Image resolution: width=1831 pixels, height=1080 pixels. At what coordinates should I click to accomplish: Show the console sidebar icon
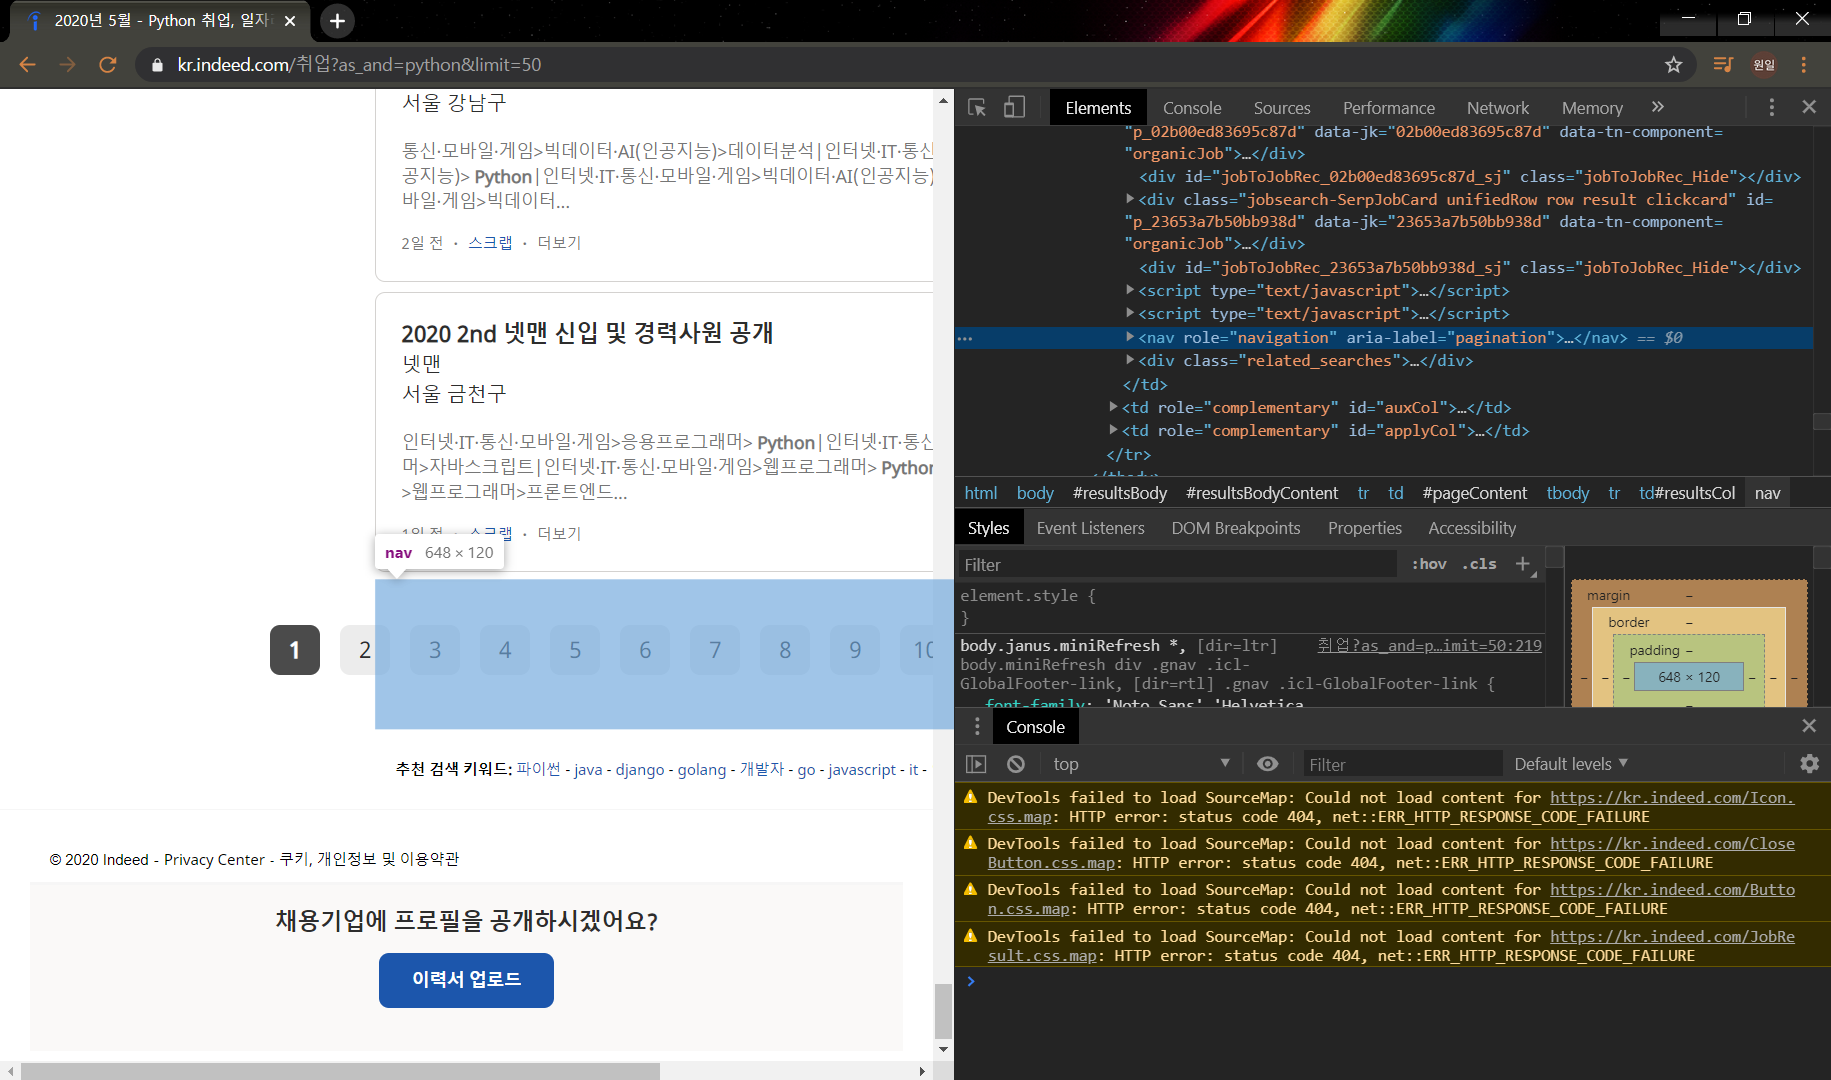pyautogui.click(x=976, y=764)
